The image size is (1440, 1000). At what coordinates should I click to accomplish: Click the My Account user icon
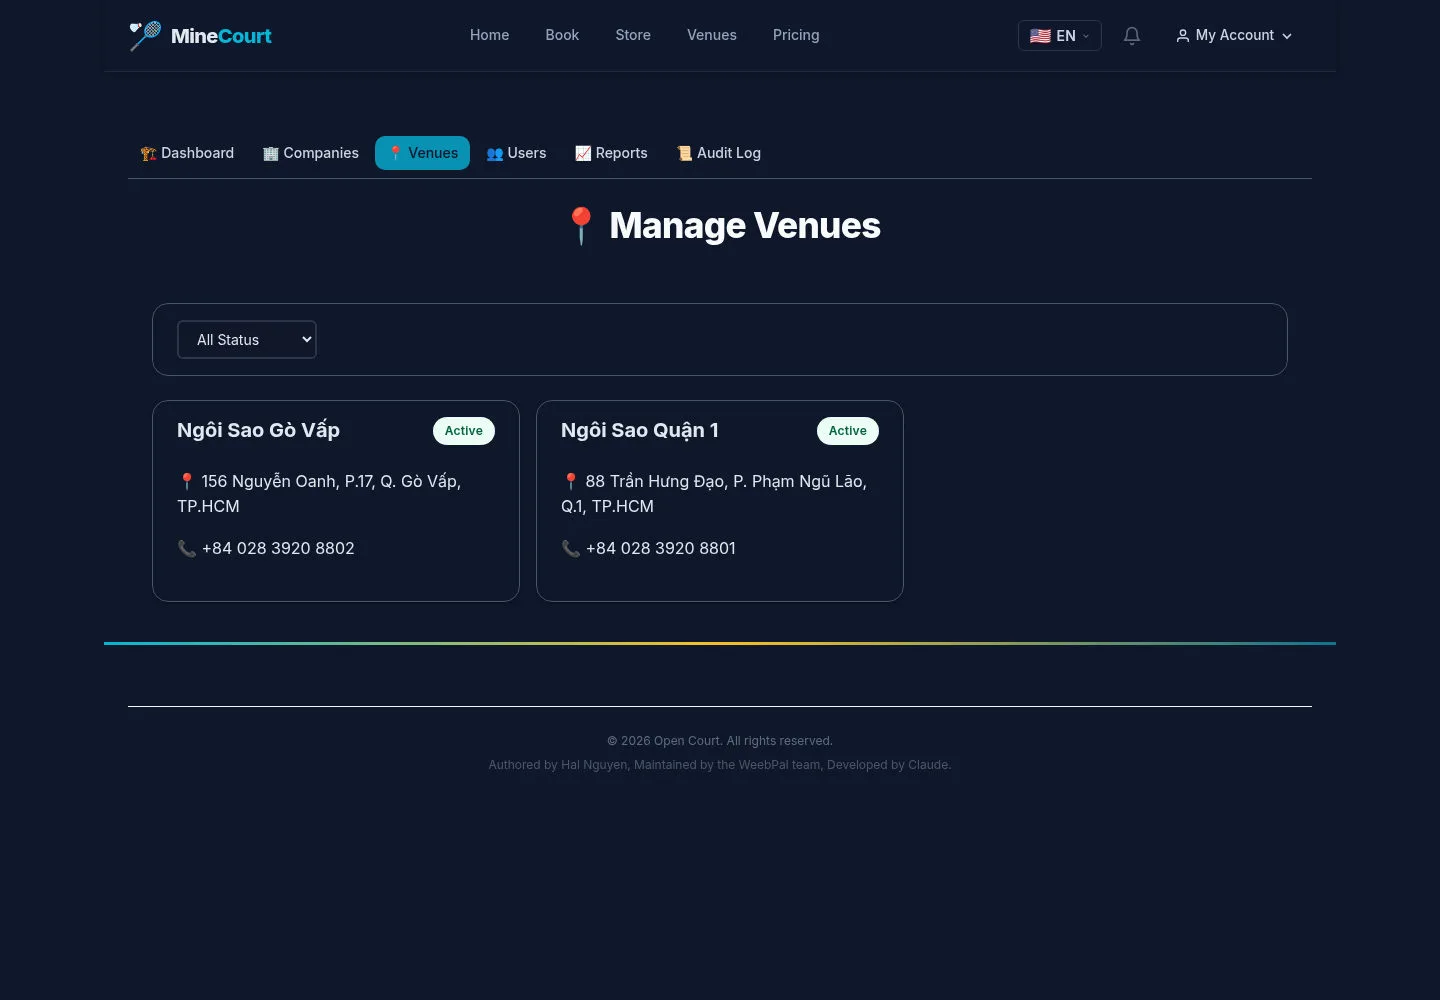[x=1183, y=36]
